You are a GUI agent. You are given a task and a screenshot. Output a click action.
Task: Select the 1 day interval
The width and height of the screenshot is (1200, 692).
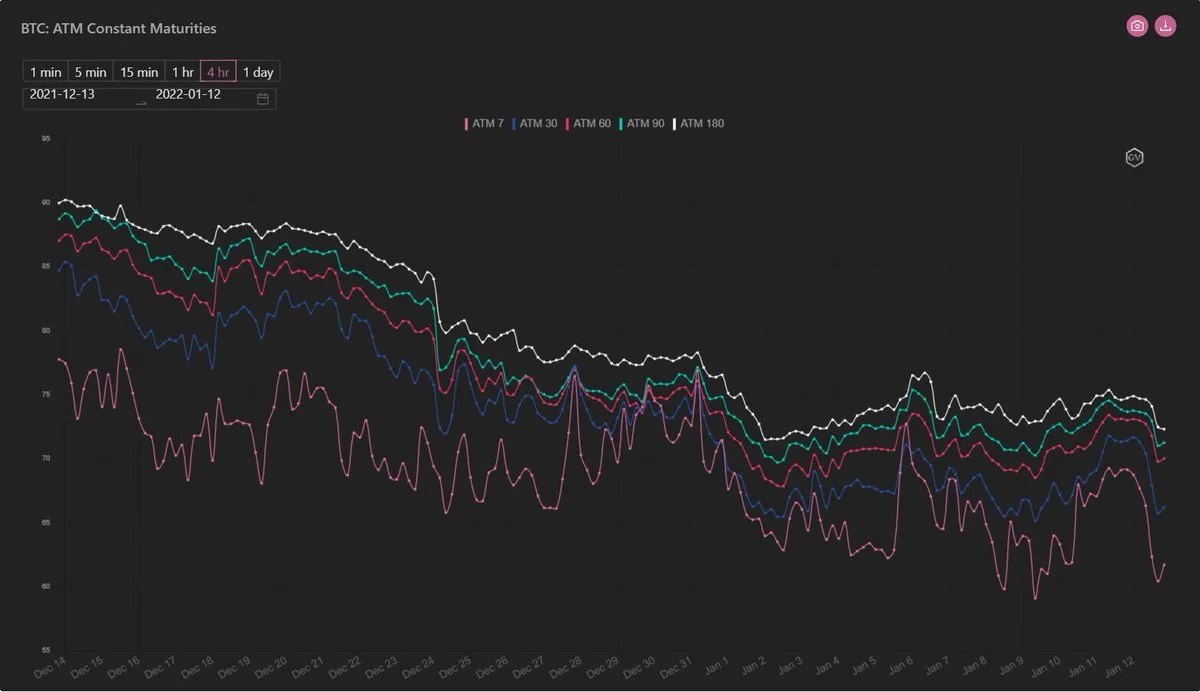pyautogui.click(x=258, y=72)
